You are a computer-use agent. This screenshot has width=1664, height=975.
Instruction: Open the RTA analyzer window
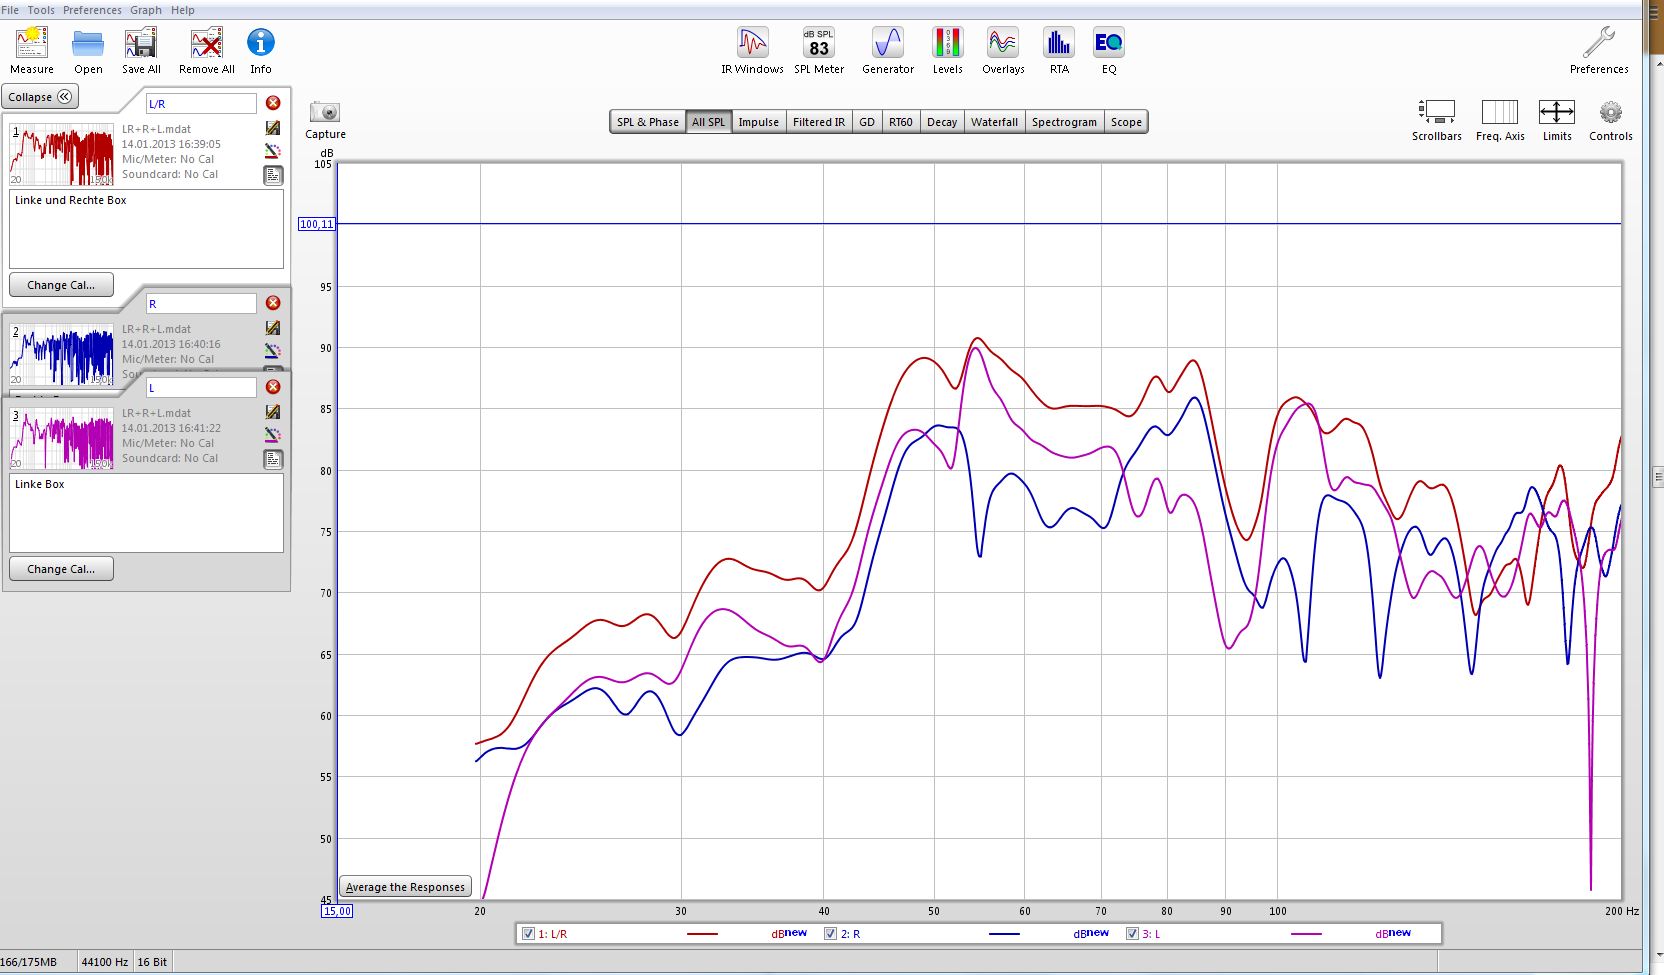click(1059, 43)
